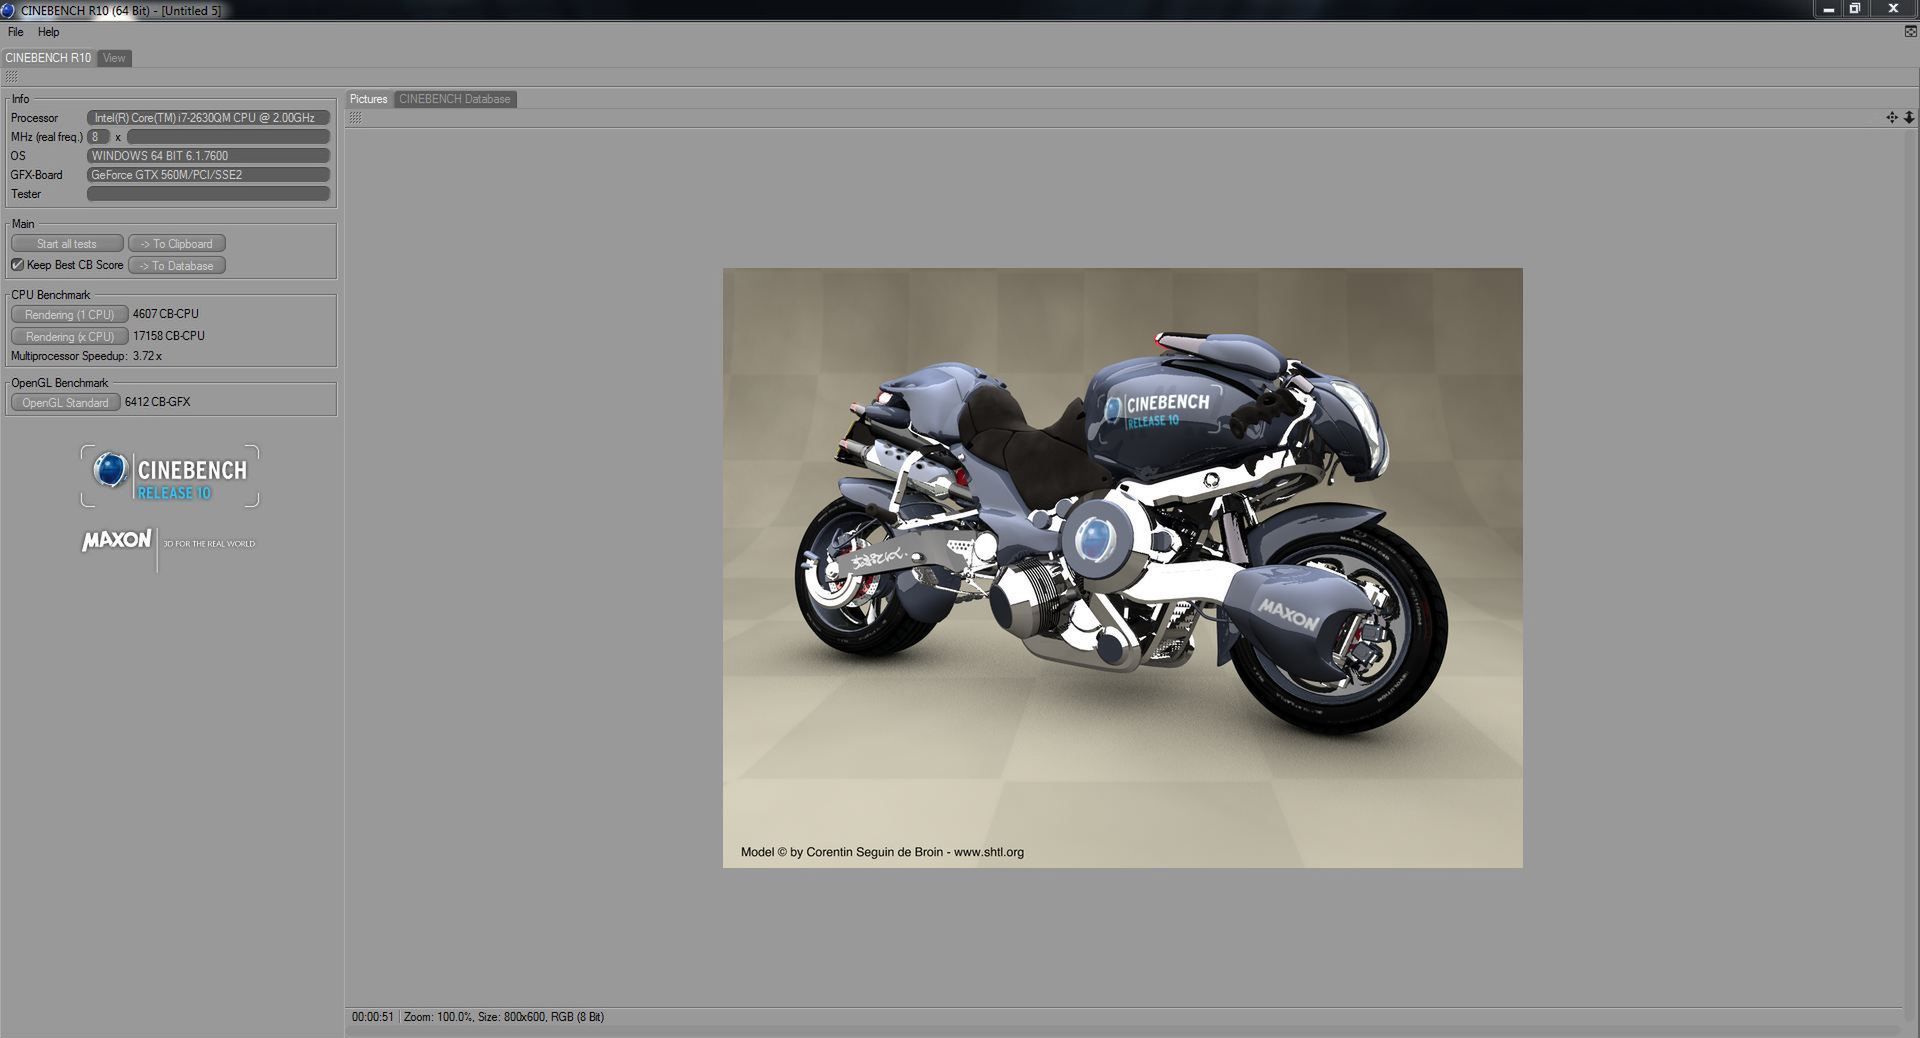The height and width of the screenshot is (1038, 1920).
Task: Start the OpenGL Standard benchmark
Action: point(65,402)
